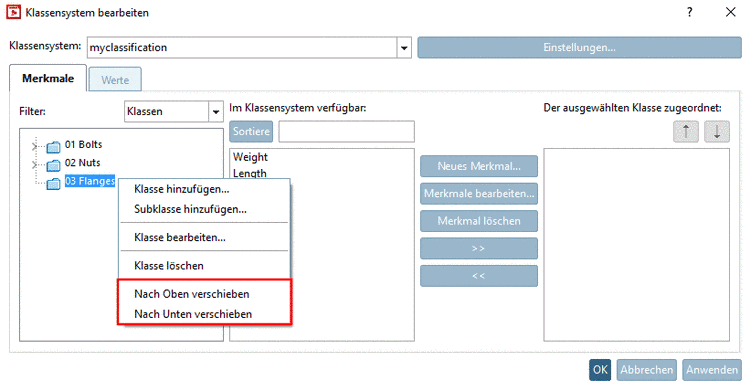Click the move down arrow button

(717, 132)
